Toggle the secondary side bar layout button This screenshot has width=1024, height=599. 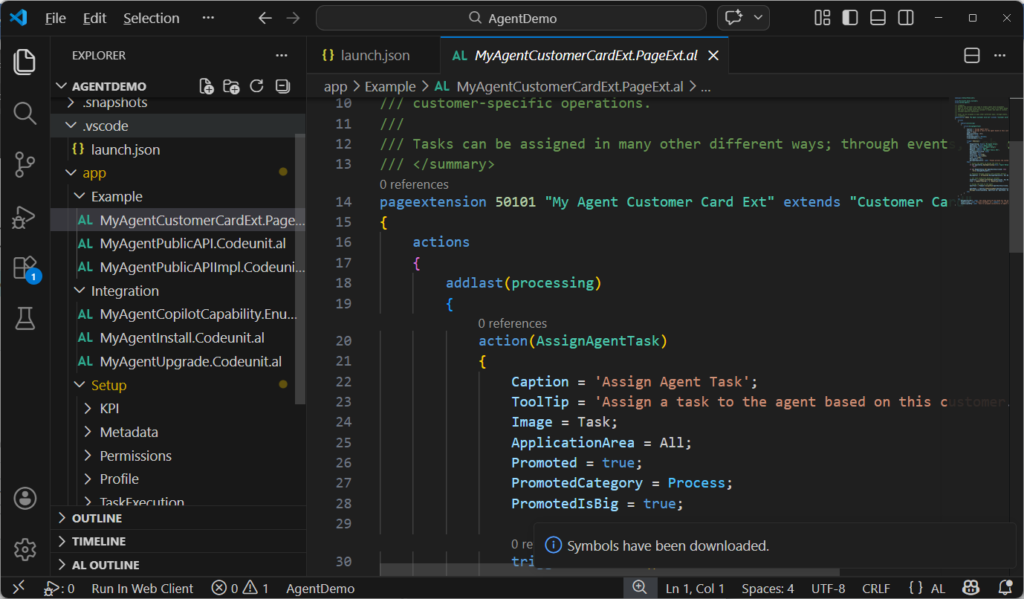(905, 18)
